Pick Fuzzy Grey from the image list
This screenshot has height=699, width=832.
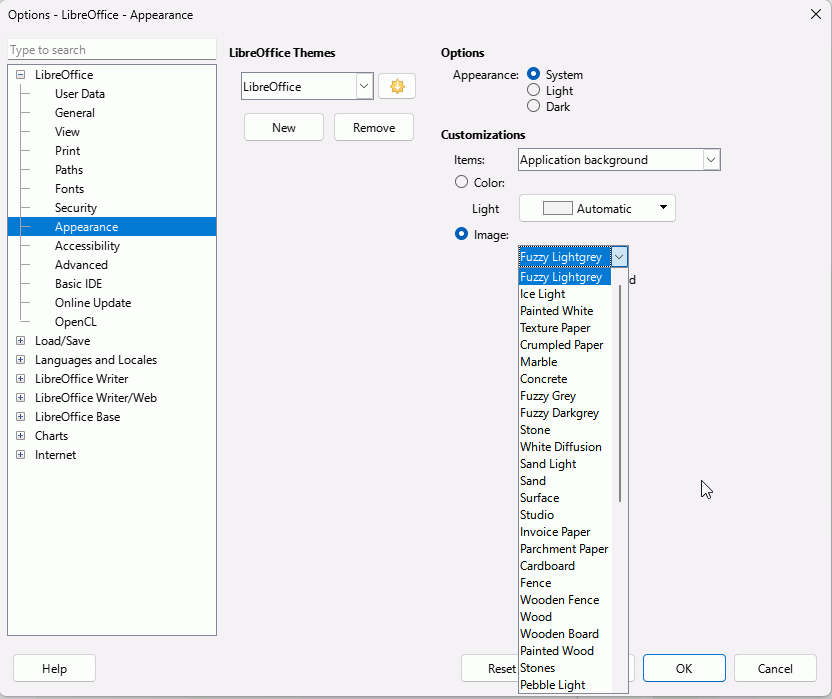(565, 396)
